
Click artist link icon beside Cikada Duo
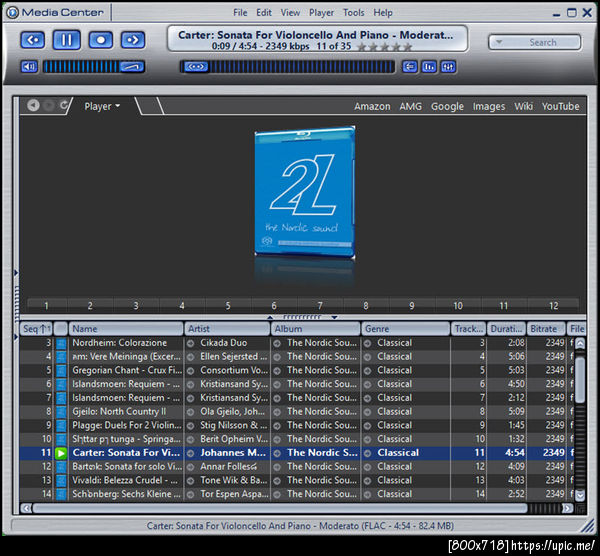(x=190, y=343)
